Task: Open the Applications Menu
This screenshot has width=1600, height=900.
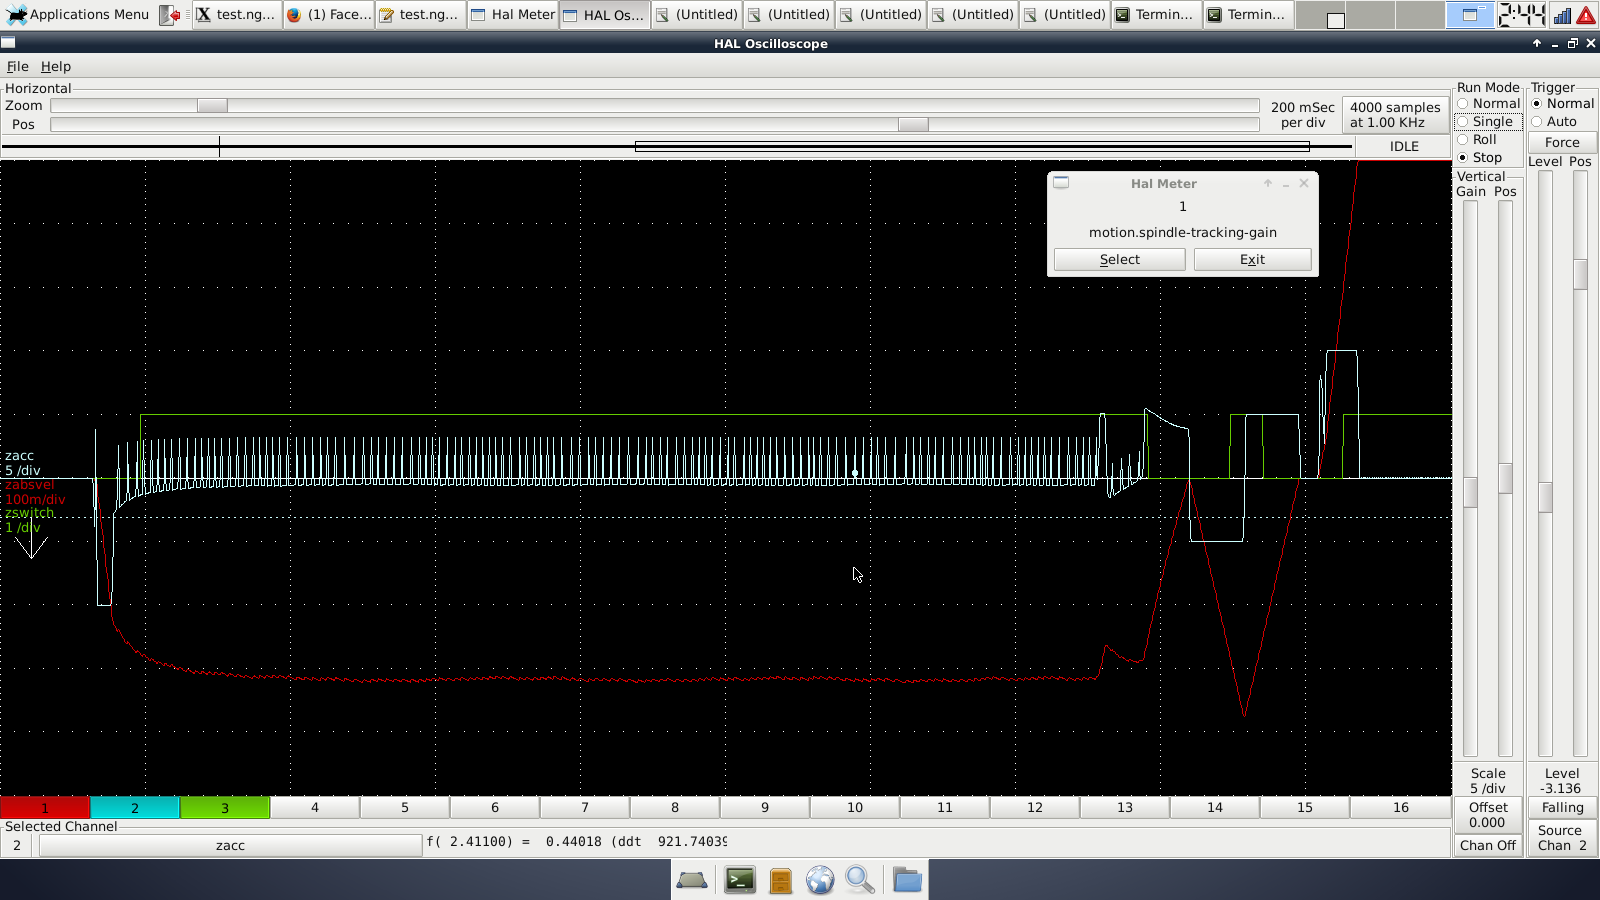Action: [x=78, y=14]
